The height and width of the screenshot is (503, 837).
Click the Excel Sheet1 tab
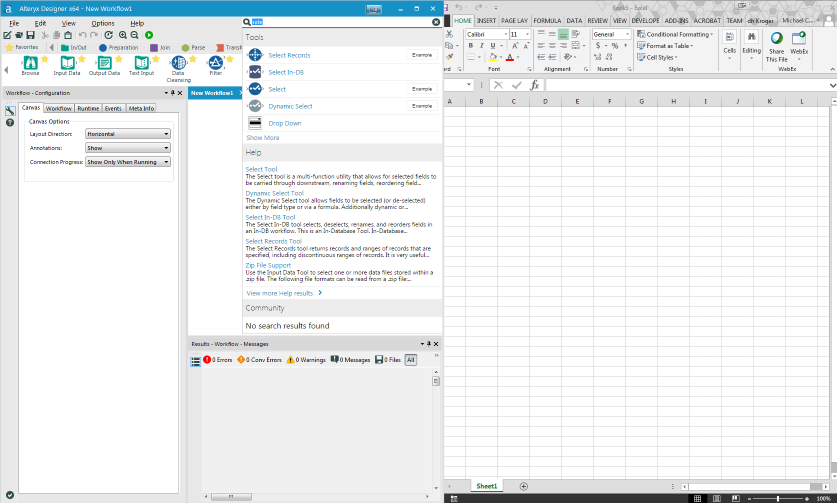(x=486, y=486)
